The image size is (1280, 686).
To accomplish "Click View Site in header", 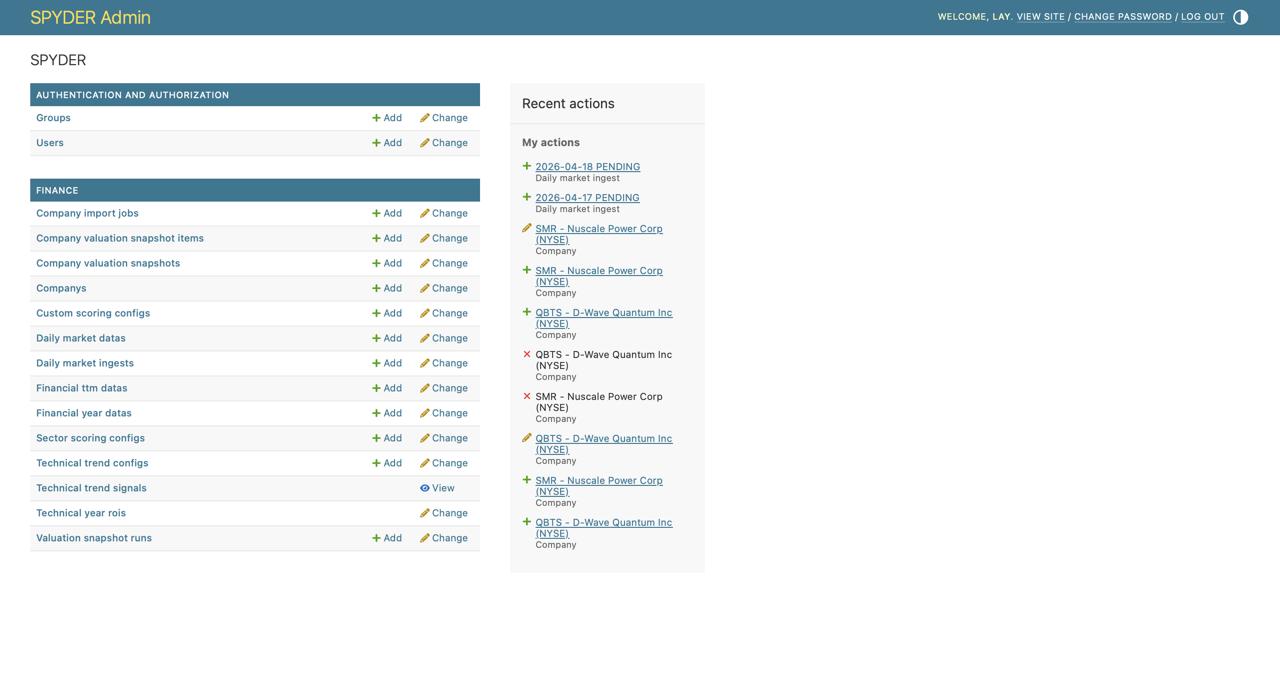I will (x=1040, y=17).
